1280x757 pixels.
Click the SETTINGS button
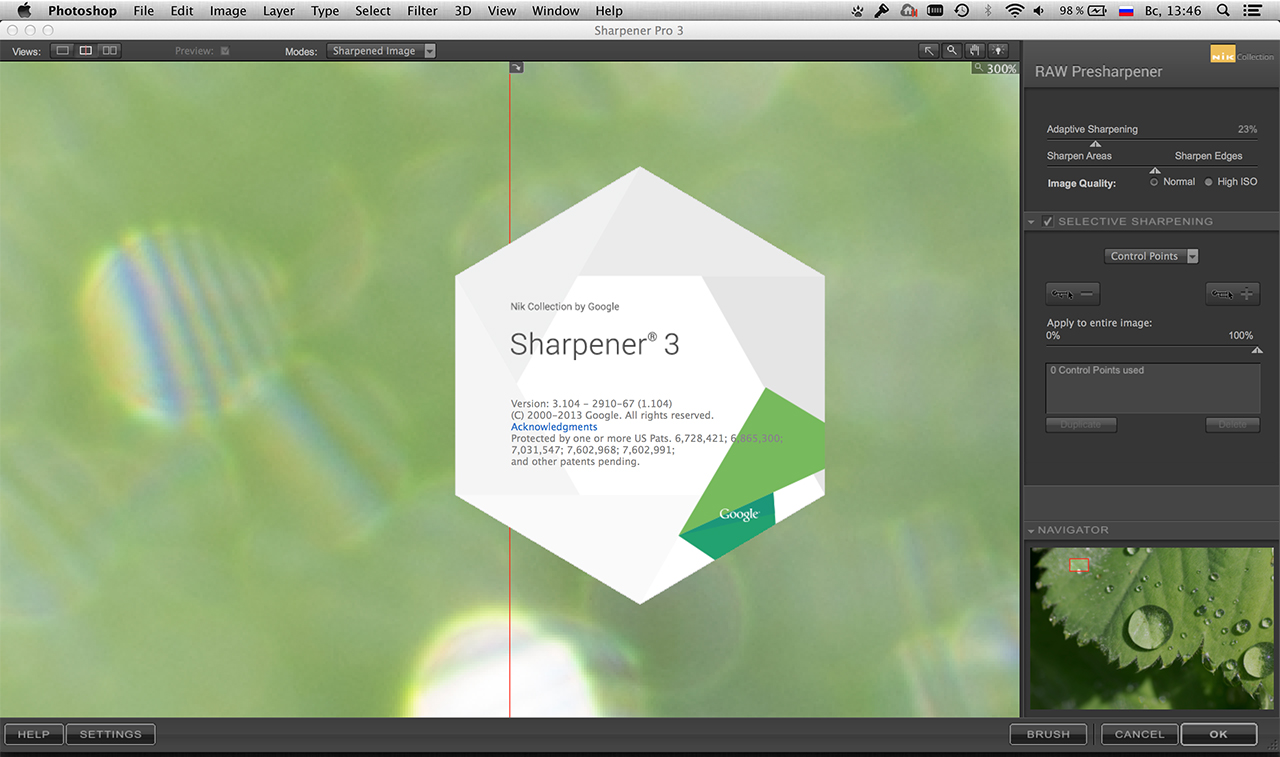(x=111, y=734)
